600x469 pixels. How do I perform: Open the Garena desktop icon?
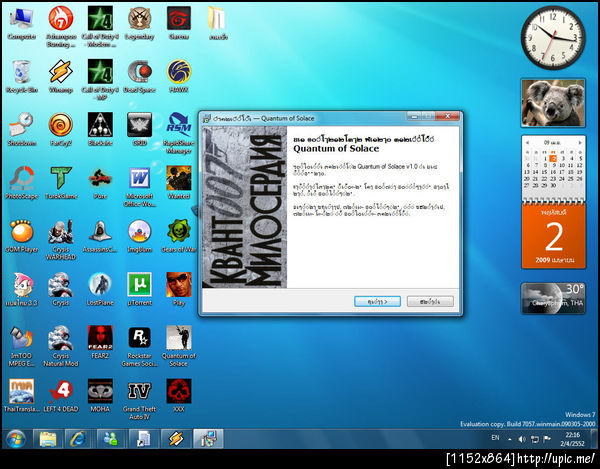179,24
